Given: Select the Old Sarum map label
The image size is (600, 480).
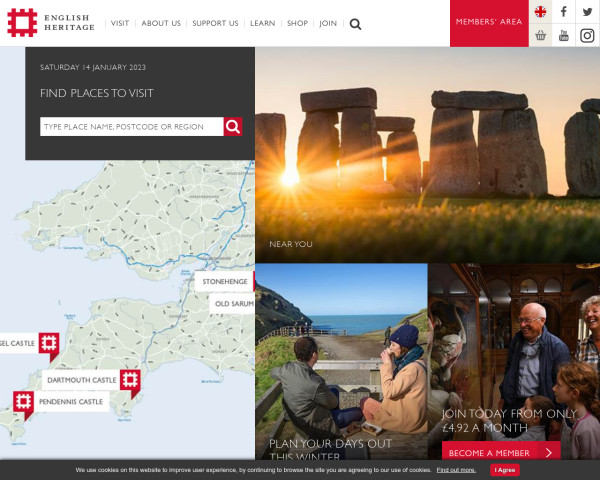Looking at the screenshot, I should 232,304.
